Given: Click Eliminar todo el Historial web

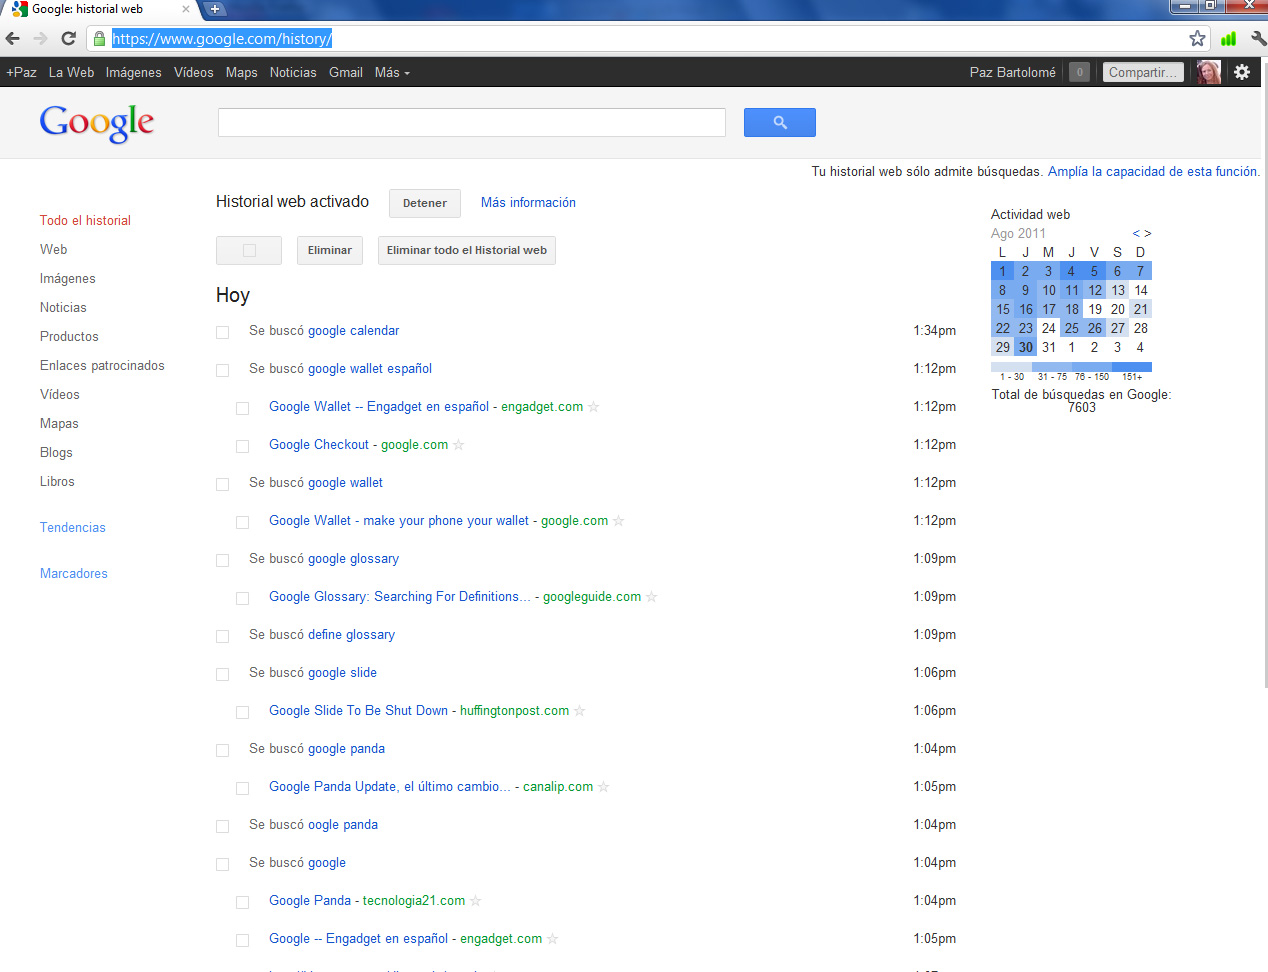Looking at the screenshot, I should [x=467, y=250].
